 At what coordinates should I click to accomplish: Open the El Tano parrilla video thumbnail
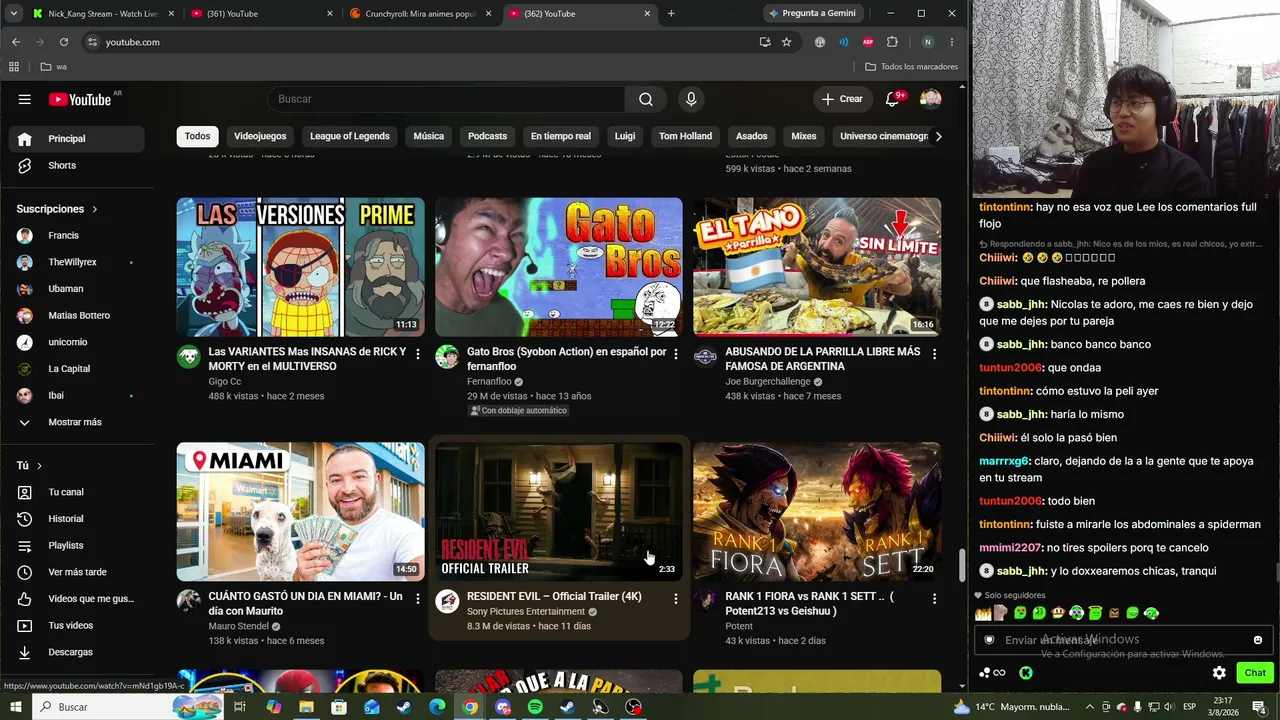point(817,267)
